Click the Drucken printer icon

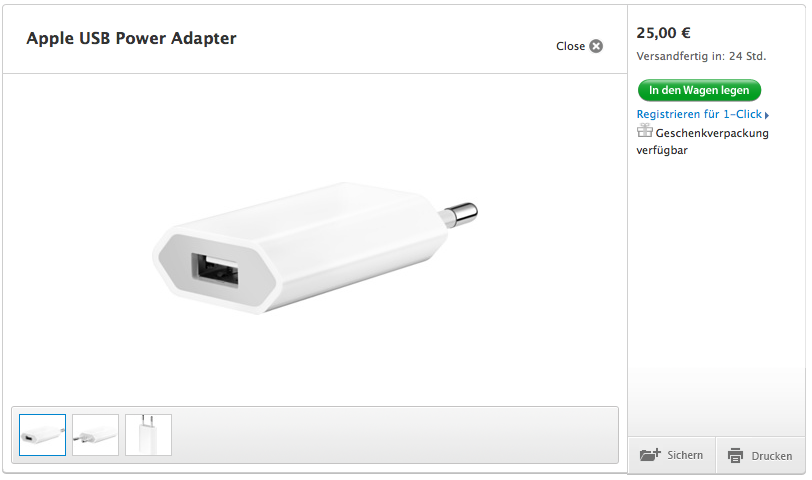tap(735, 456)
